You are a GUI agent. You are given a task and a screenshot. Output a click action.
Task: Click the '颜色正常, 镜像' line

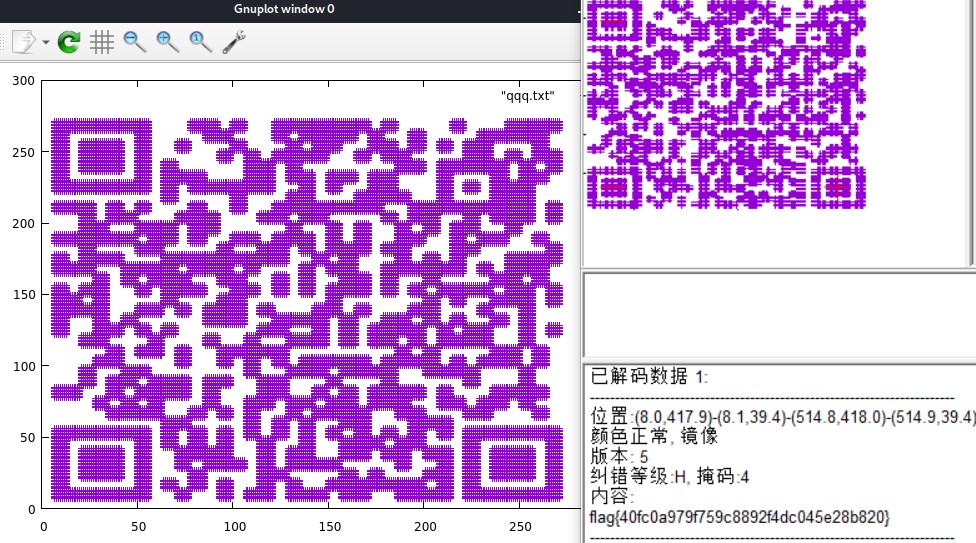click(654, 436)
